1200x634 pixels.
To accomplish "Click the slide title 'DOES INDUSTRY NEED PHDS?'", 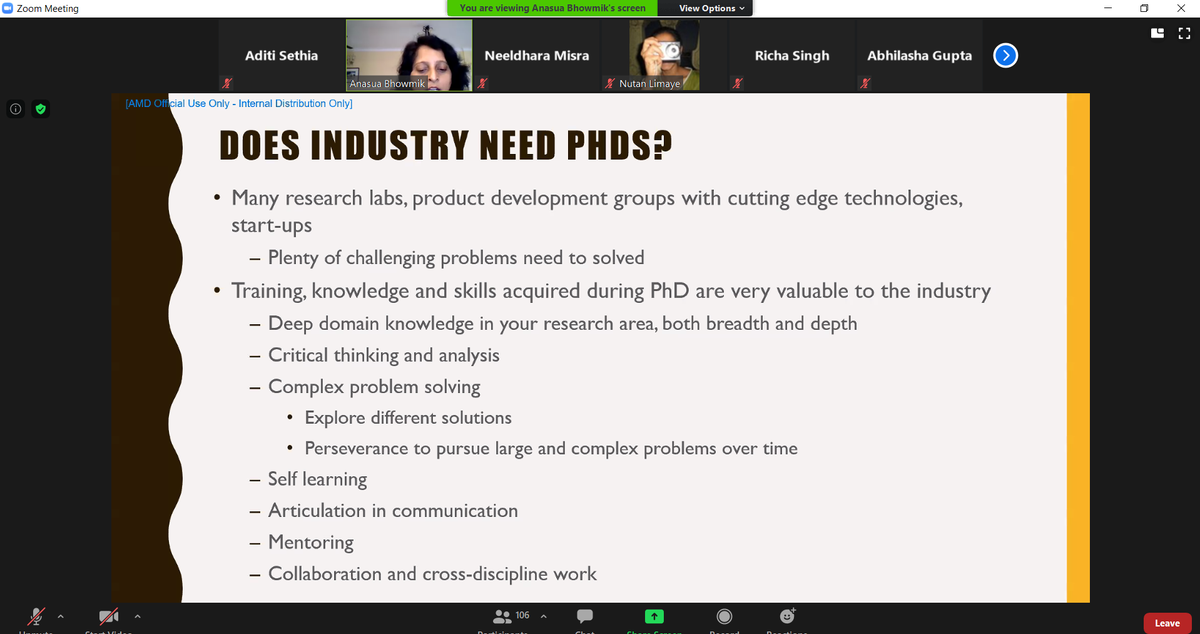I will tap(445, 147).
